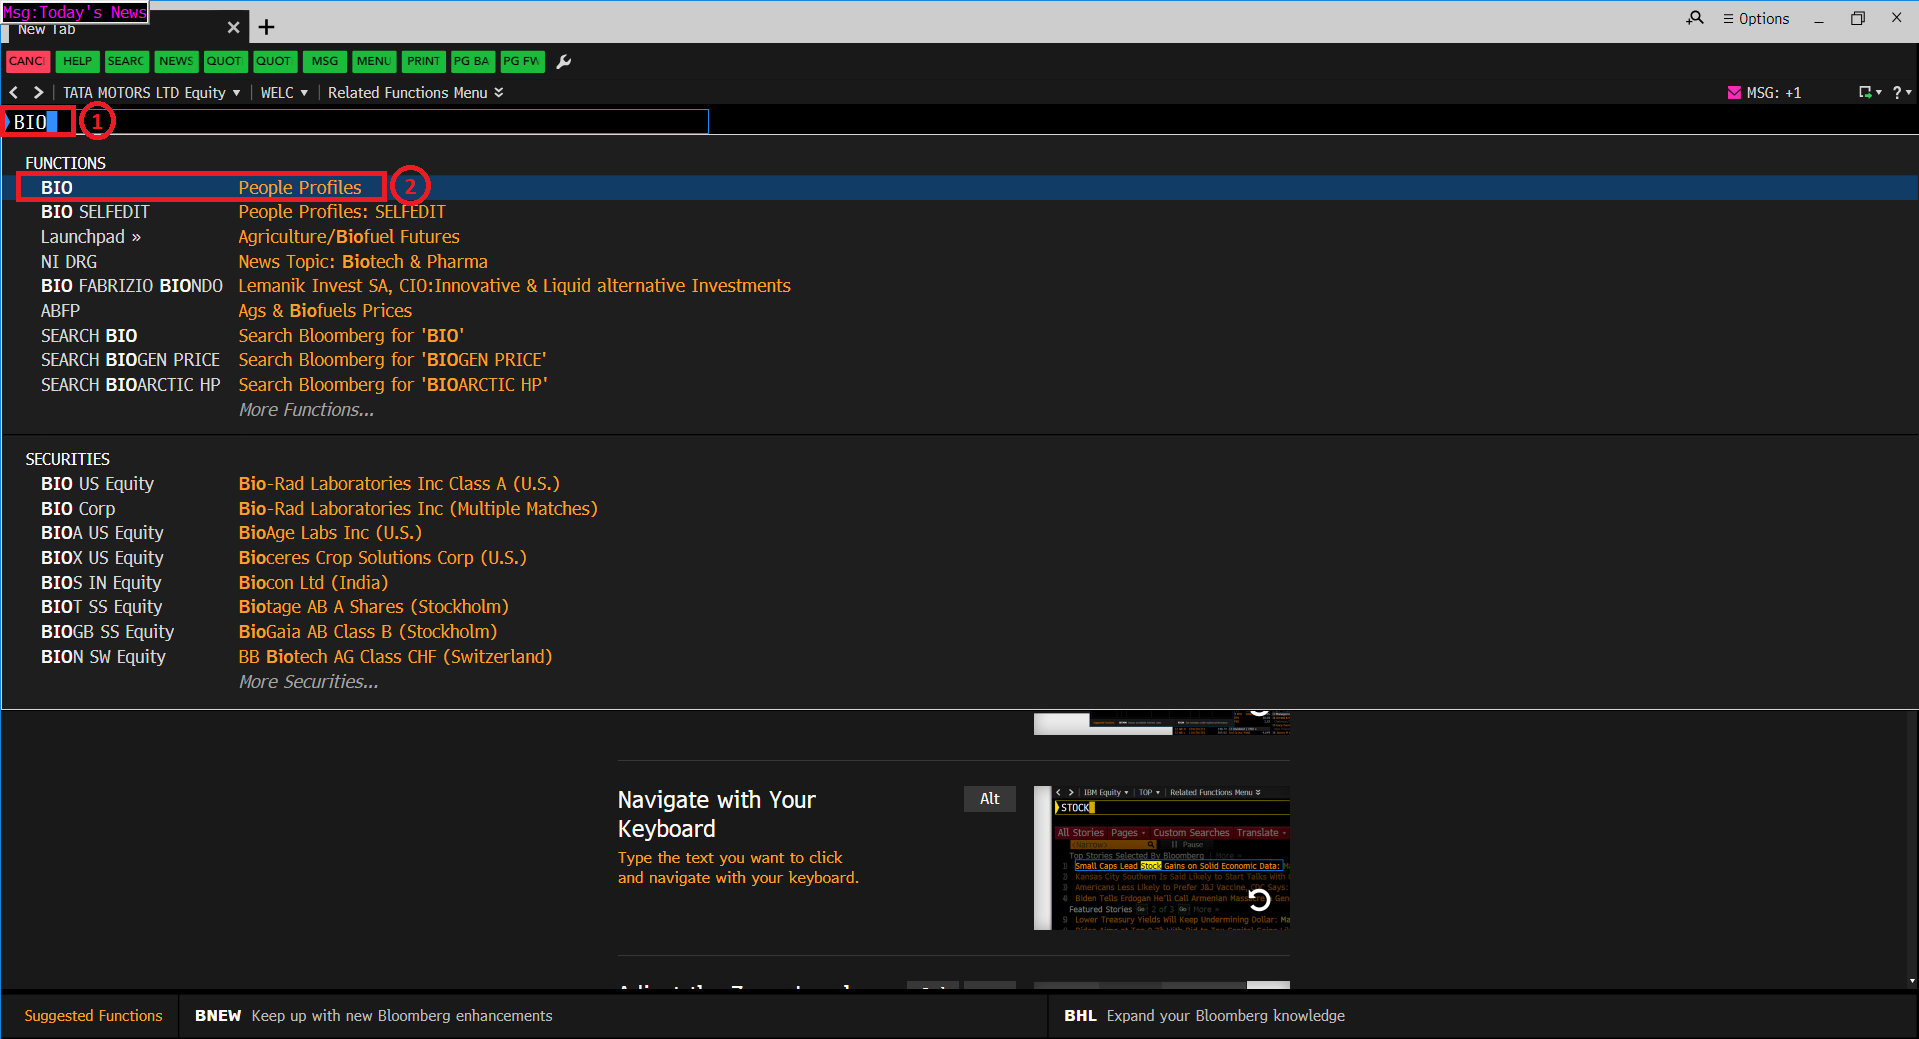The height and width of the screenshot is (1039, 1919).
Task: Select BIOS IN Equity Biocon Ltd
Action: pyautogui.click(x=960, y=583)
